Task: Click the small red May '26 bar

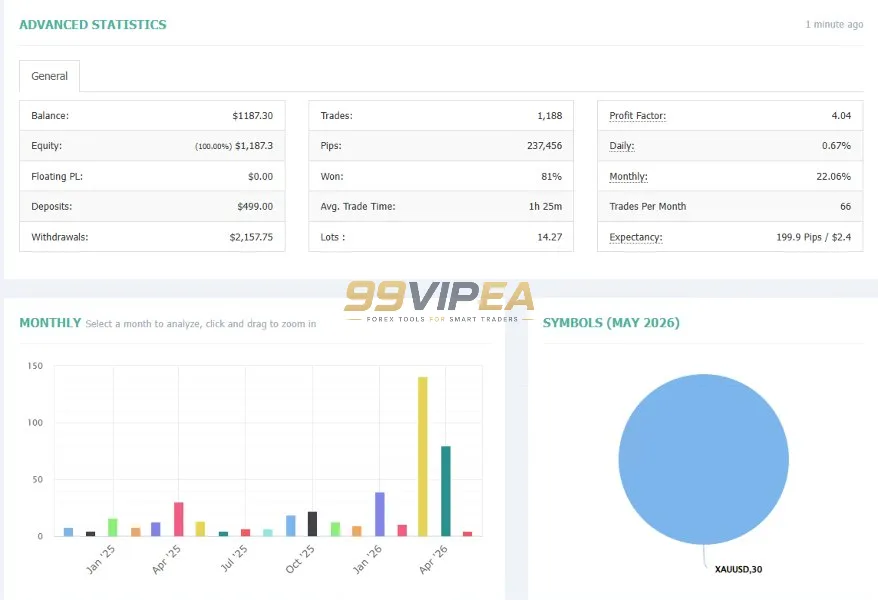Action: click(x=468, y=534)
